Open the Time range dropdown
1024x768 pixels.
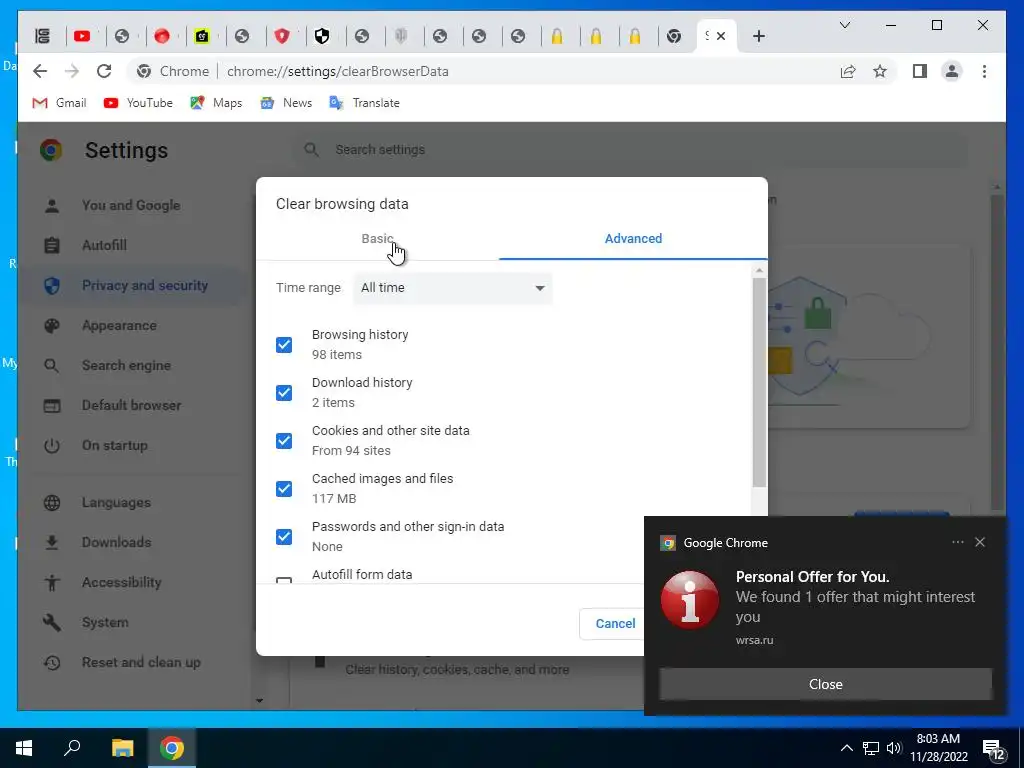coord(453,288)
